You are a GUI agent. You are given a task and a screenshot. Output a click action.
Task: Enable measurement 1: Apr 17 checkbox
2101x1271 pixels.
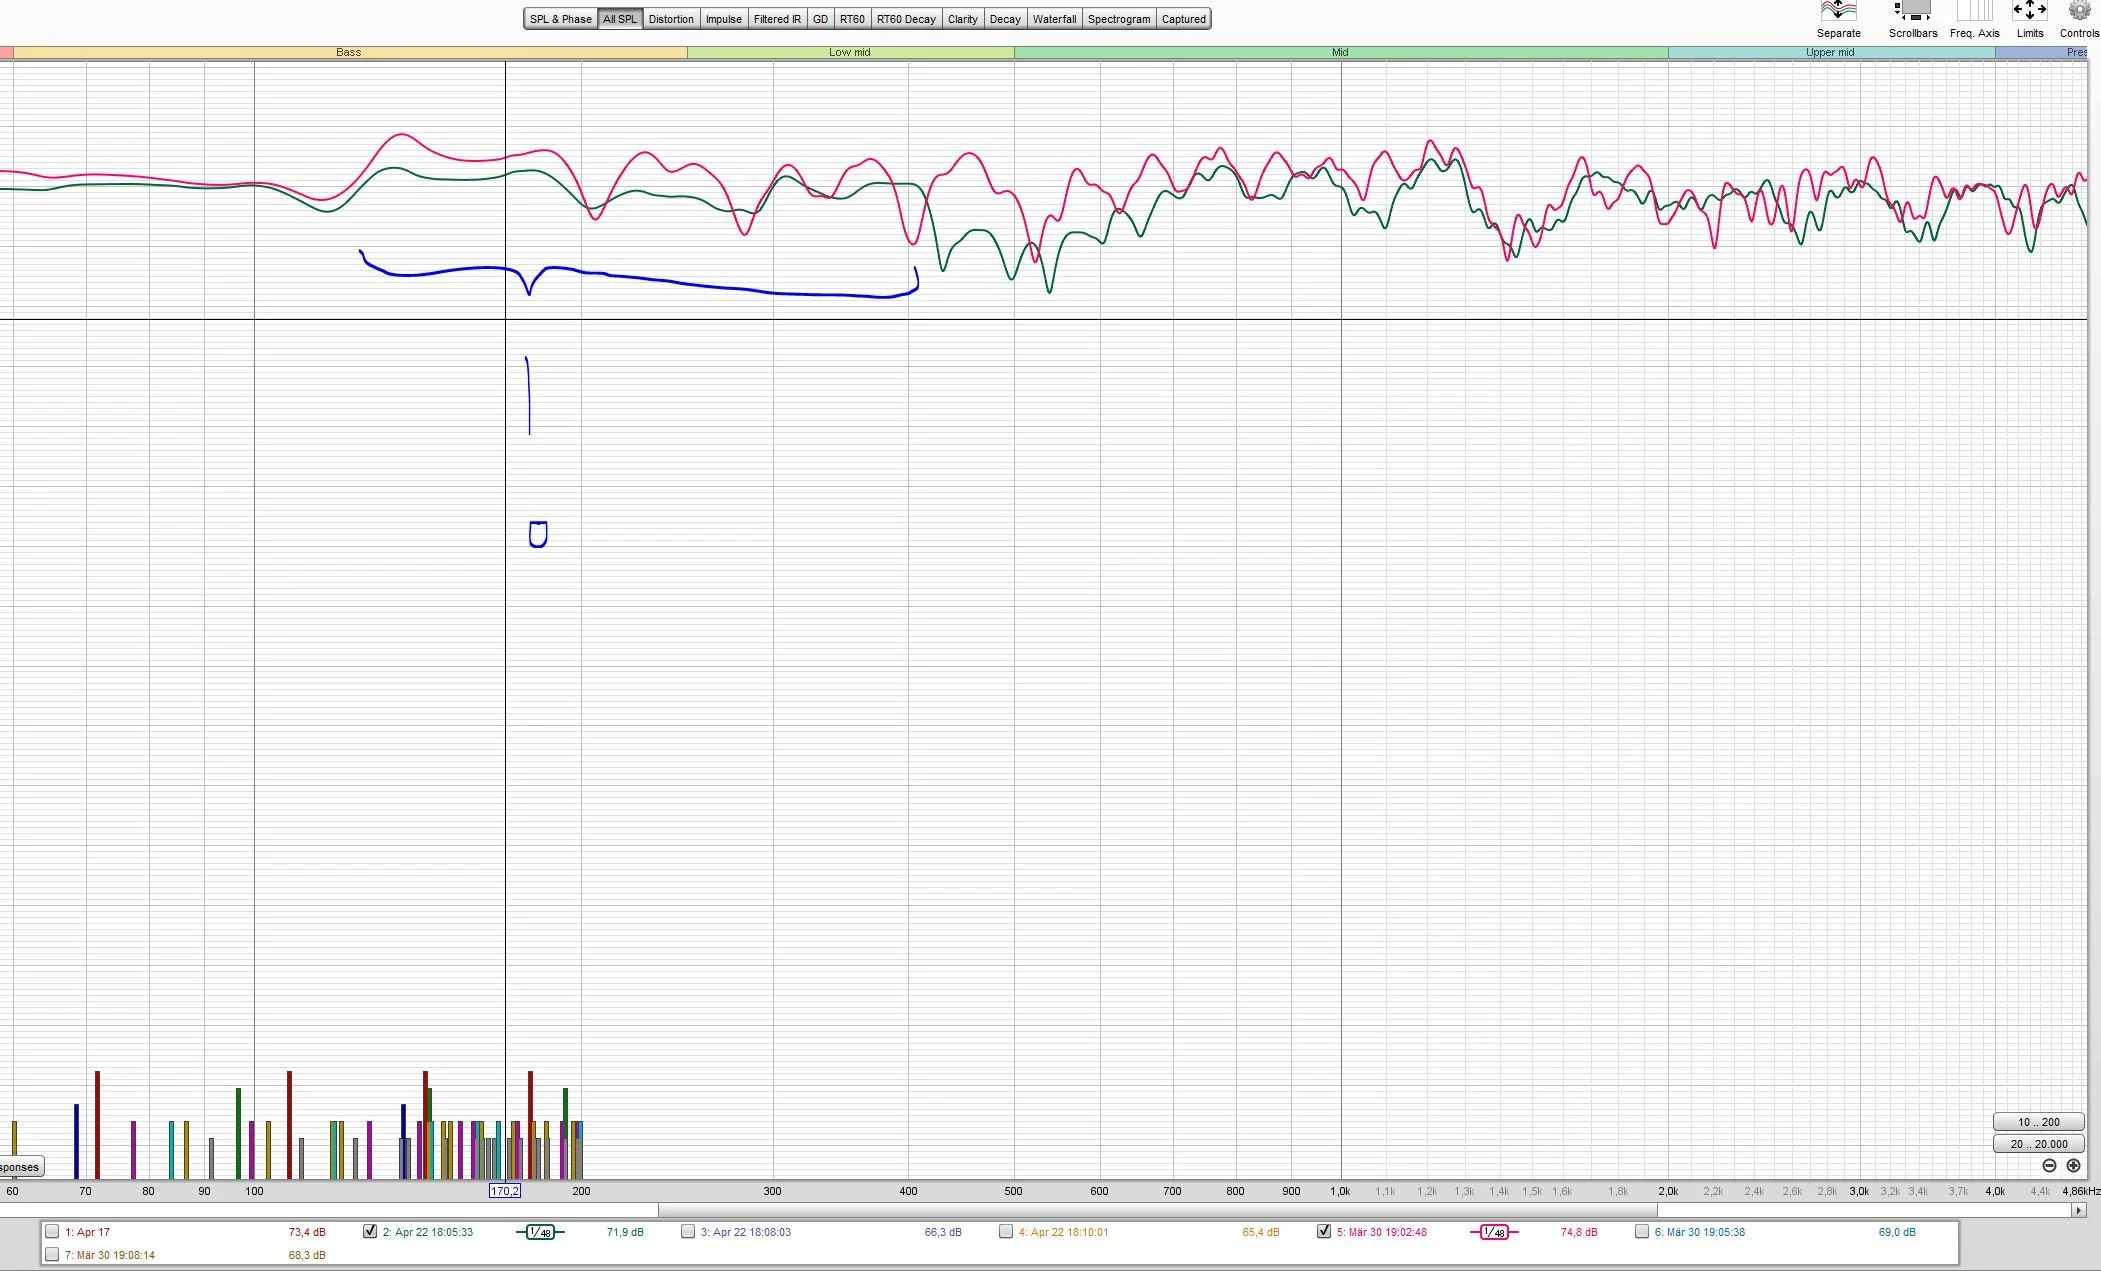[x=52, y=1232]
